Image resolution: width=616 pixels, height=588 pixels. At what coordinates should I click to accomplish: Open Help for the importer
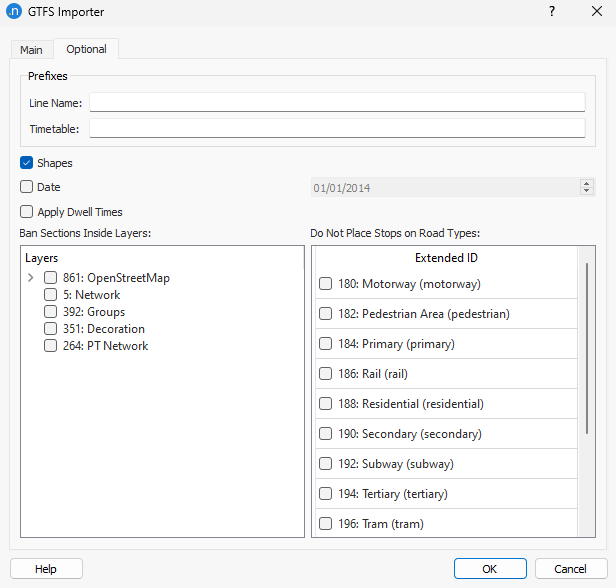coord(46,568)
